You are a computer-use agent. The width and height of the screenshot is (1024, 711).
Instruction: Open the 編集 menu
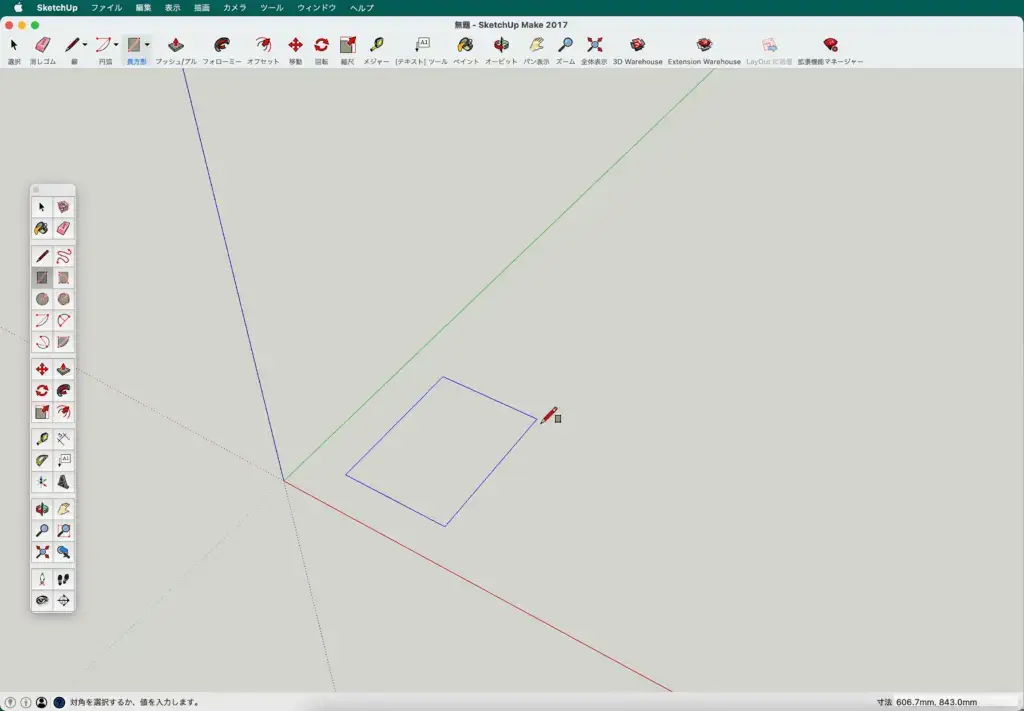143,8
